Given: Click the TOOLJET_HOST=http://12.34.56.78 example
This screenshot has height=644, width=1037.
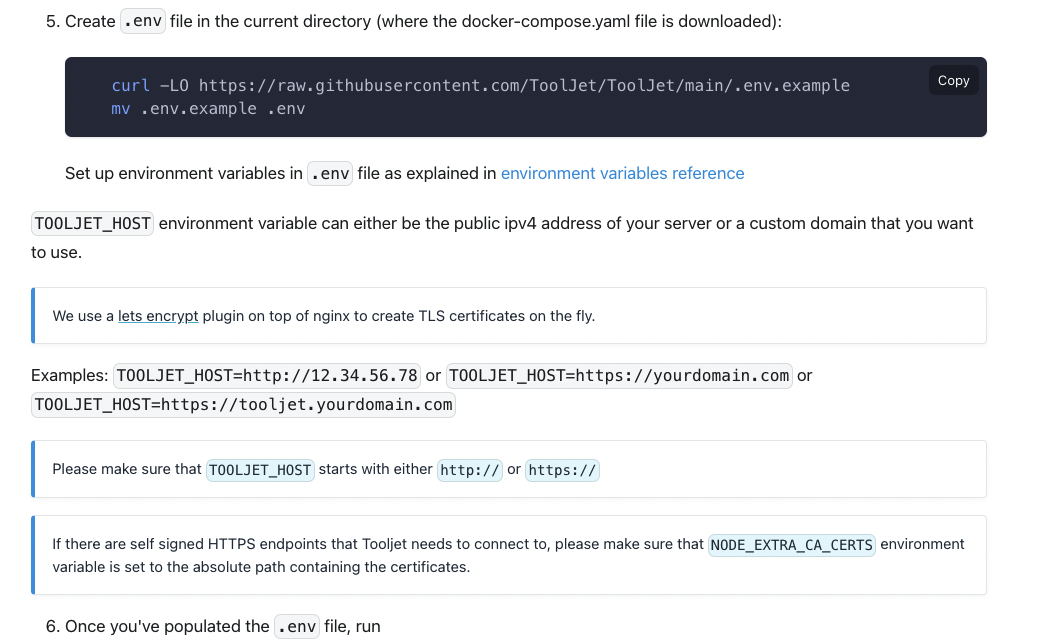Looking at the screenshot, I should 266,375.
